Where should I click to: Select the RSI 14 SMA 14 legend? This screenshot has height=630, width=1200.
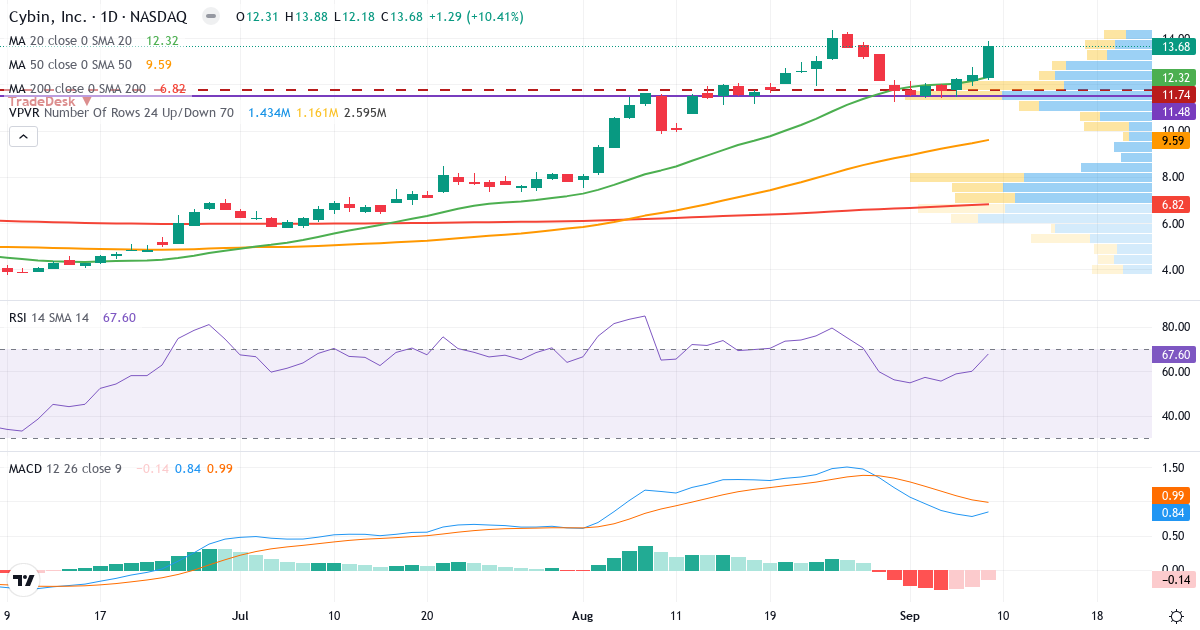click(x=49, y=317)
